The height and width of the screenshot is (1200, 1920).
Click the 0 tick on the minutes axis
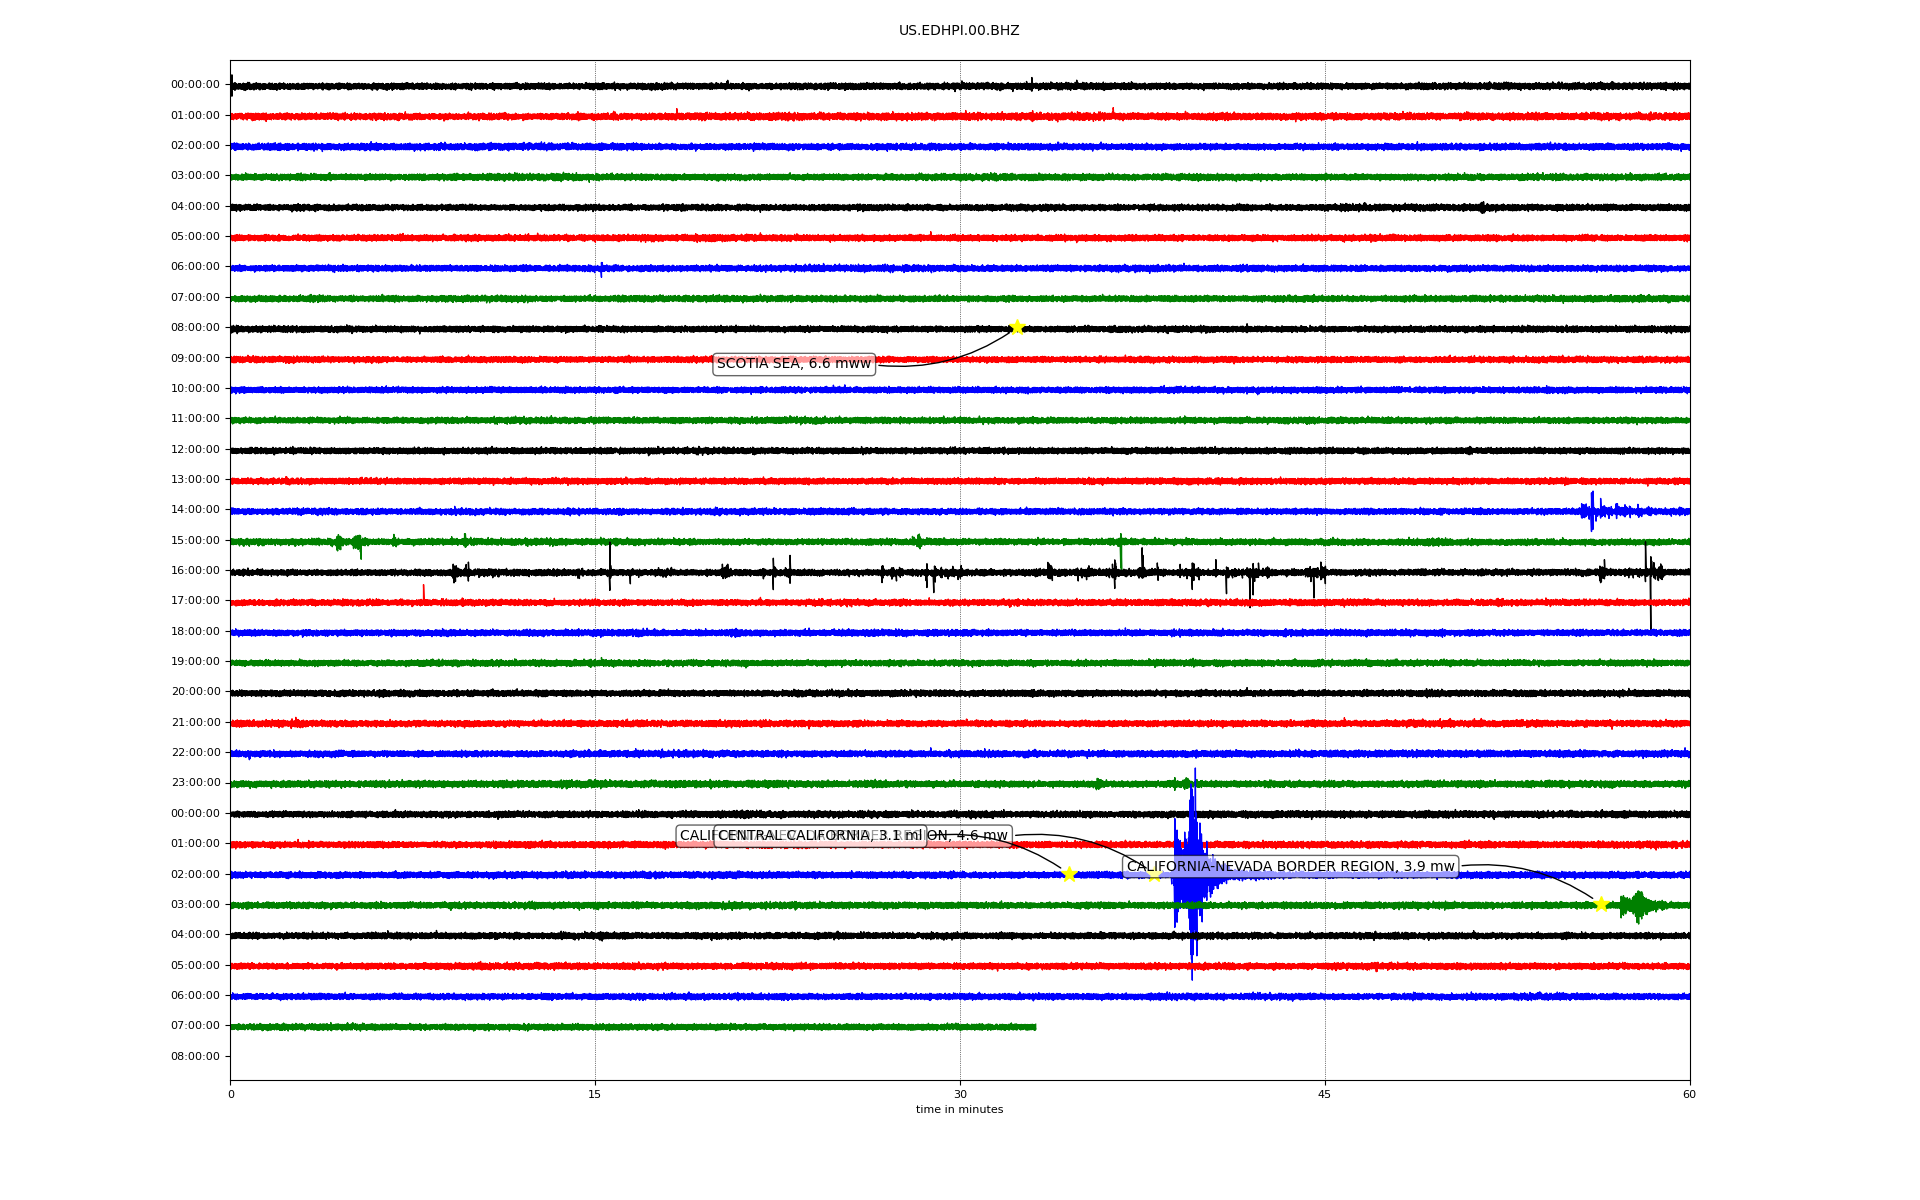pyautogui.click(x=231, y=1094)
